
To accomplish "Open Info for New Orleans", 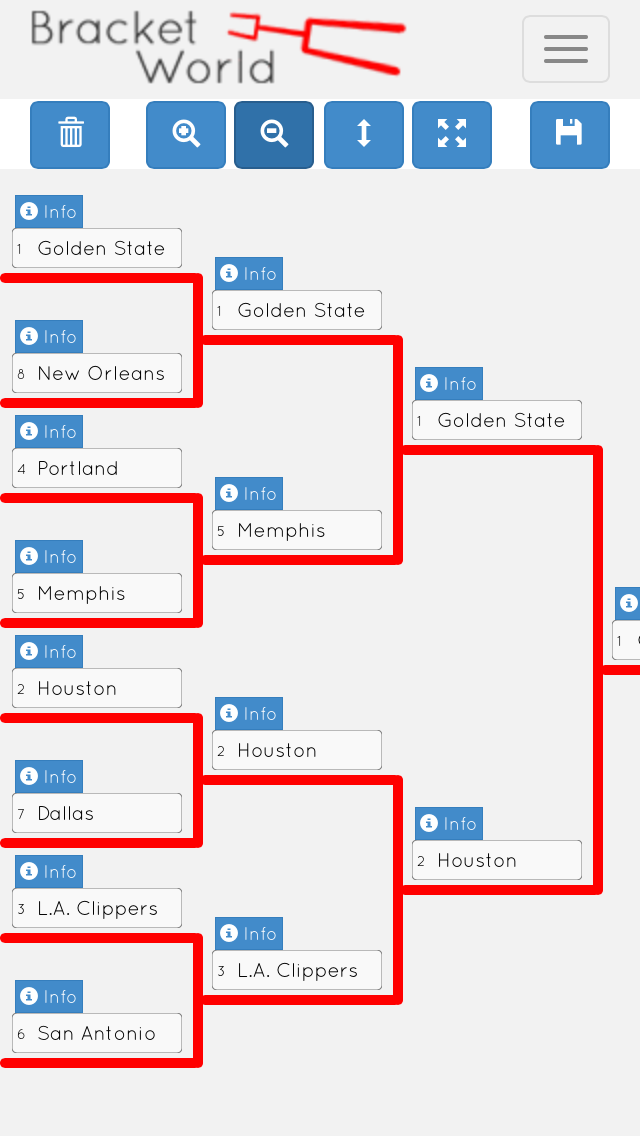I will (x=49, y=337).
